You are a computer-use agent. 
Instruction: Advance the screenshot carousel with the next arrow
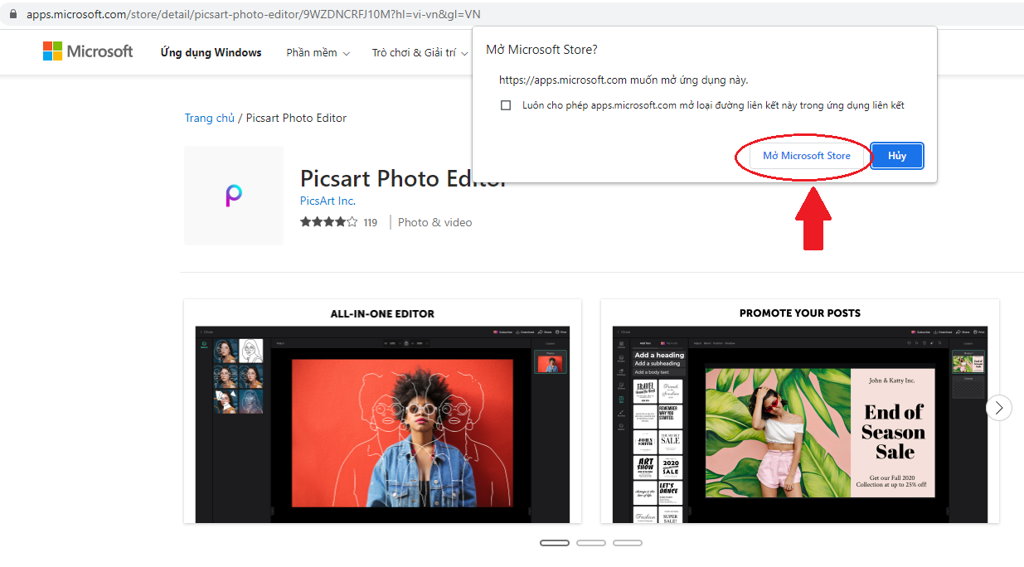pos(999,408)
